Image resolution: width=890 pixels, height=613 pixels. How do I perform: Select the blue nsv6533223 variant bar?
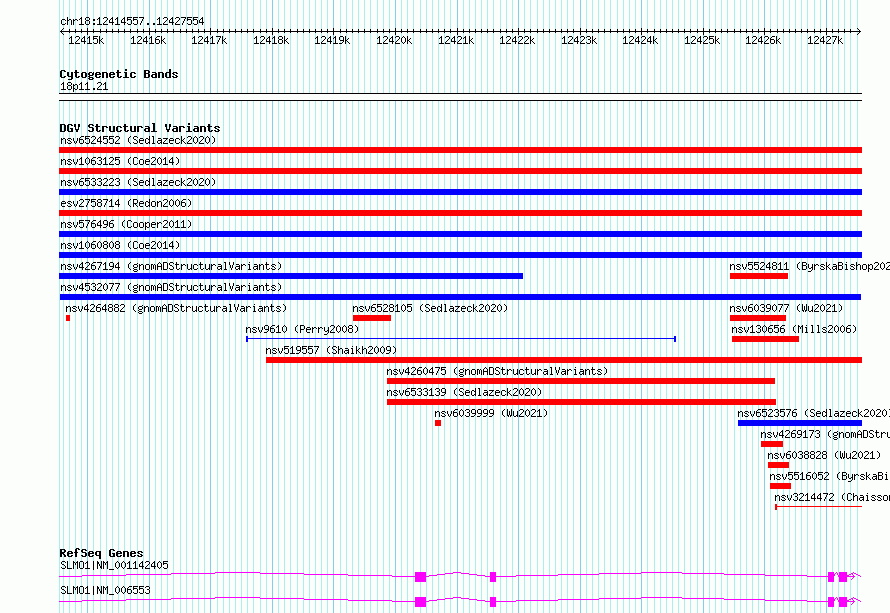(460, 192)
